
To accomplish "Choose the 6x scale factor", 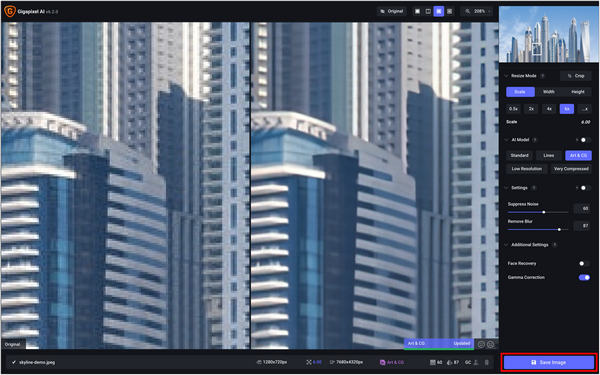I will [x=567, y=109].
